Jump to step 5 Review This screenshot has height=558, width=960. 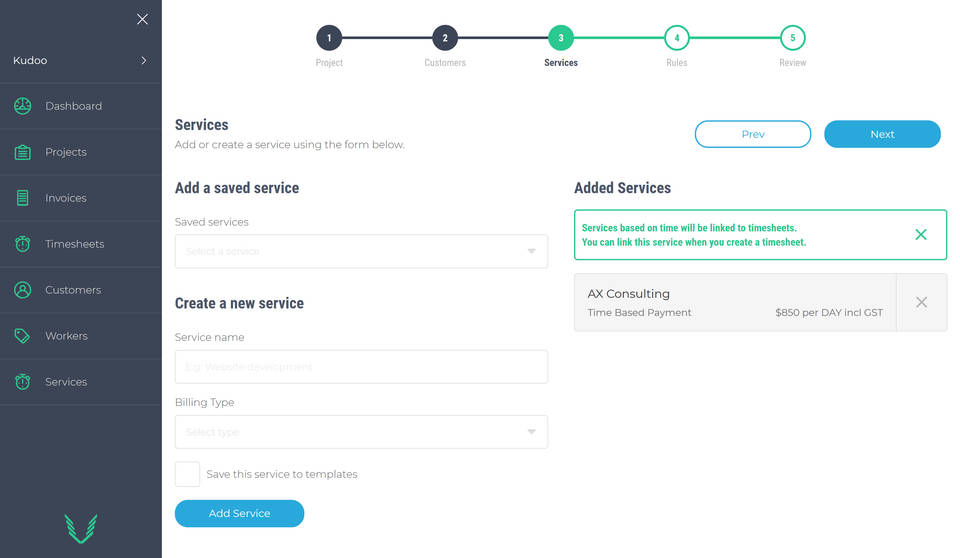[793, 39]
